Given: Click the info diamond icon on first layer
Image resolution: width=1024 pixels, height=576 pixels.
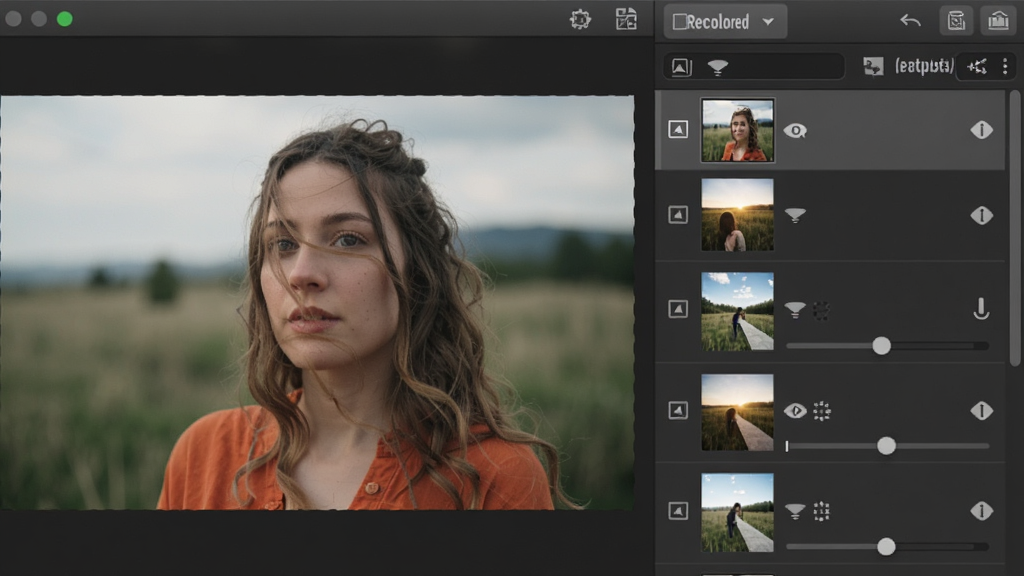Looking at the screenshot, I should coord(981,130).
